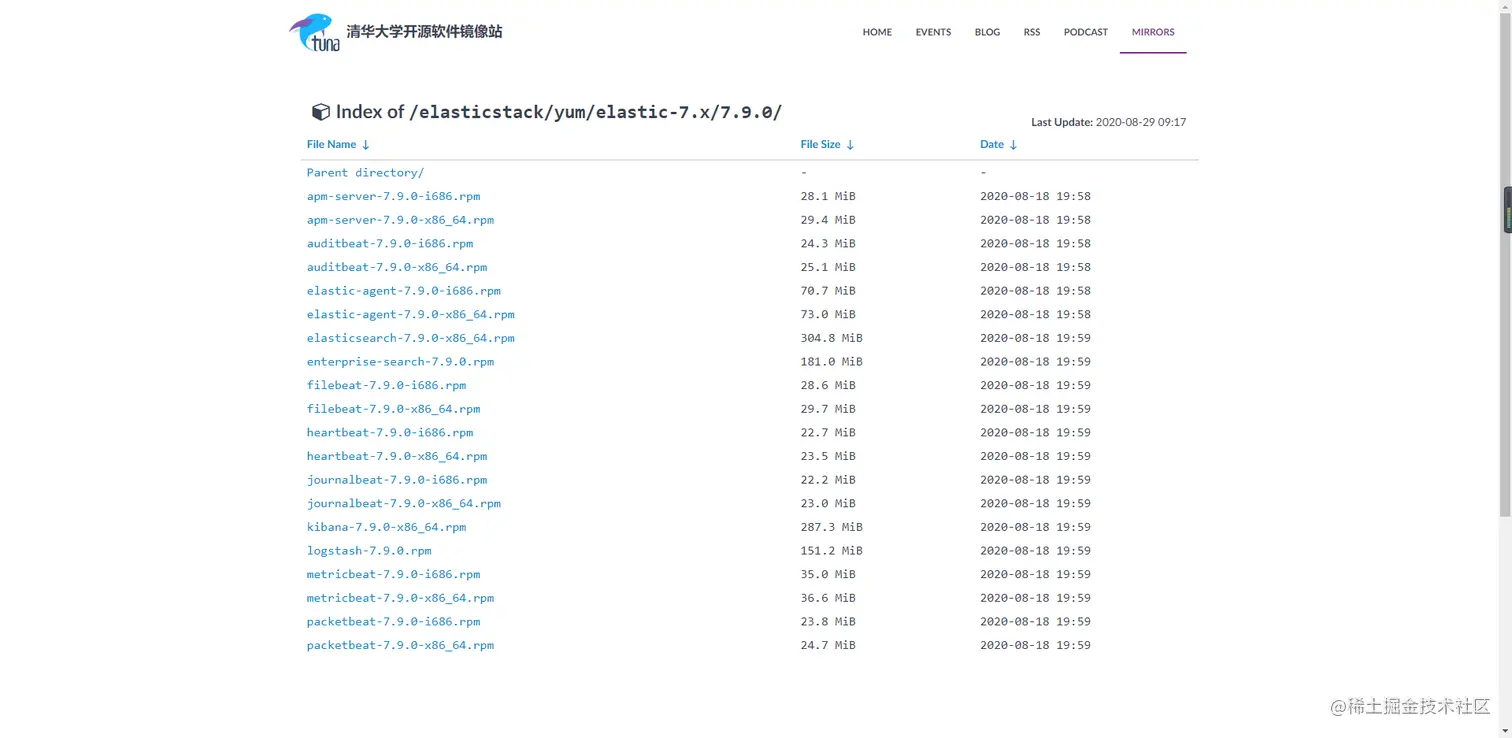Download elastic-agent-7.9.0-x86_64.rpm

[x=411, y=314]
